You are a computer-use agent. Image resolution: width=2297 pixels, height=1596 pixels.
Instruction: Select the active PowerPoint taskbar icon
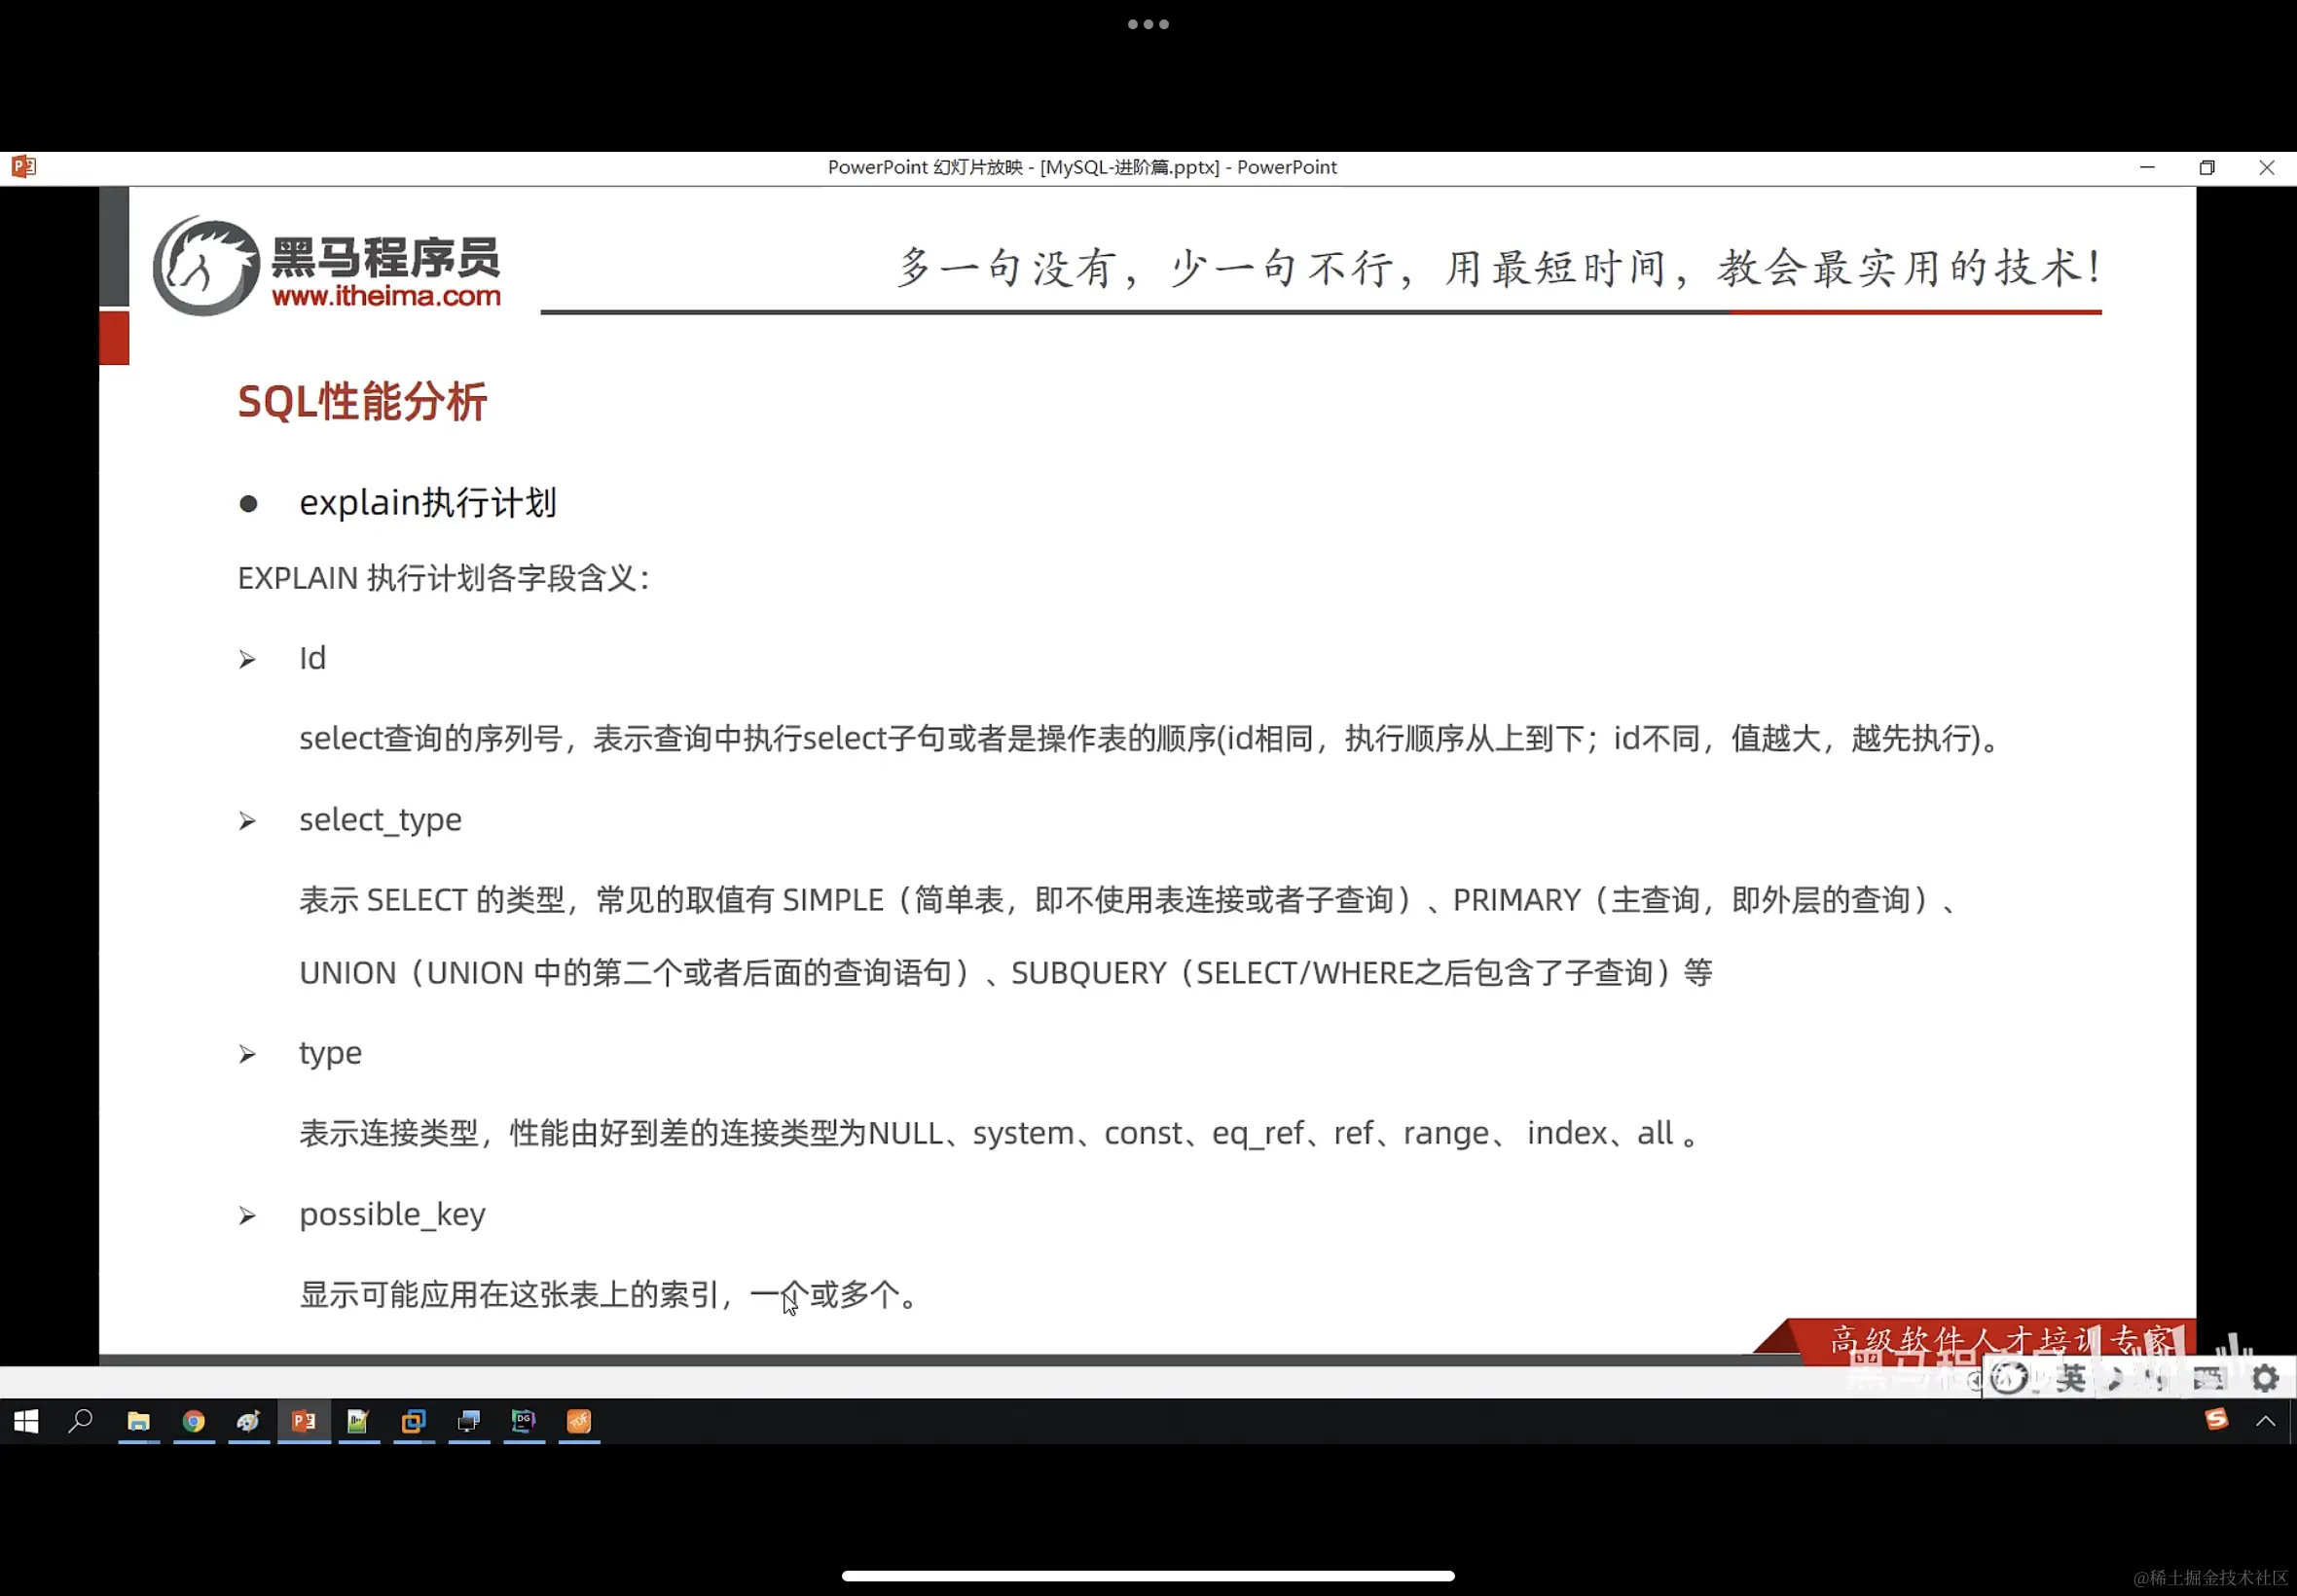tap(304, 1422)
